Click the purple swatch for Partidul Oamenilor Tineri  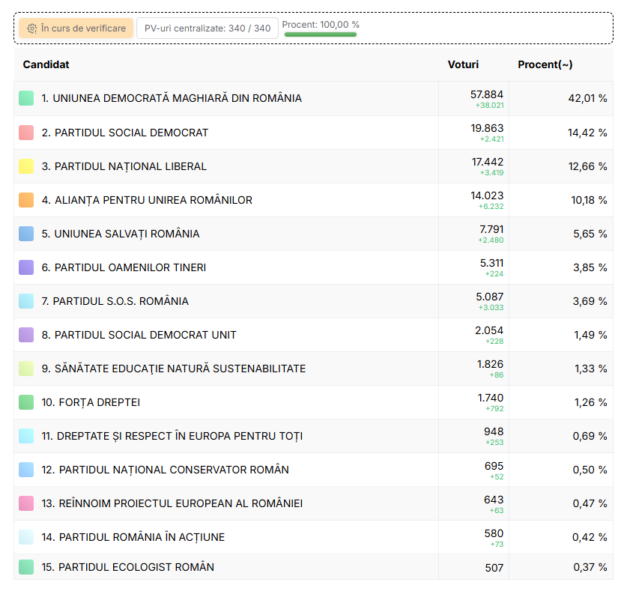tap(26, 268)
